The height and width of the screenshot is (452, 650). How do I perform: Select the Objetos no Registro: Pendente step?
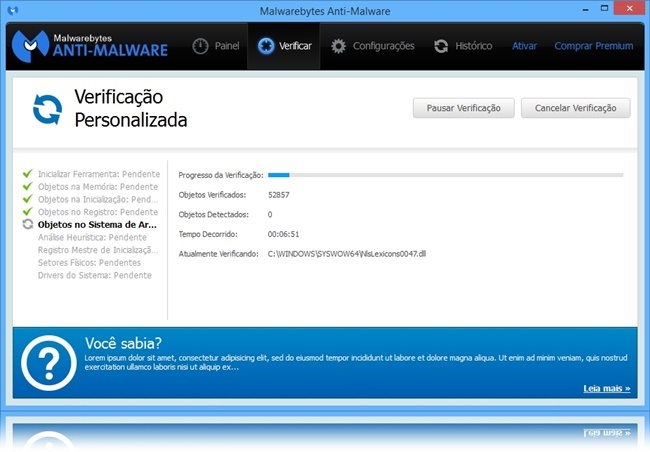(x=98, y=212)
